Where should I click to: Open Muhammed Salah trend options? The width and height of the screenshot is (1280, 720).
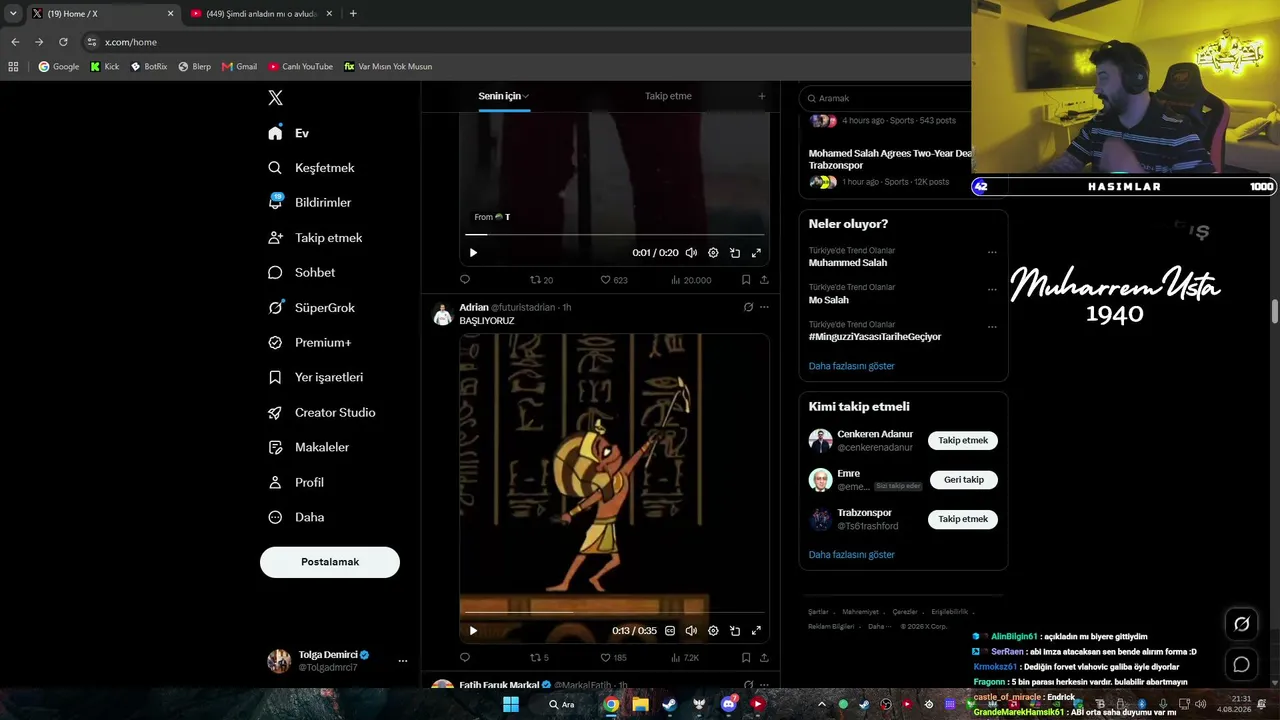pyautogui.click(x=992, y=252)
